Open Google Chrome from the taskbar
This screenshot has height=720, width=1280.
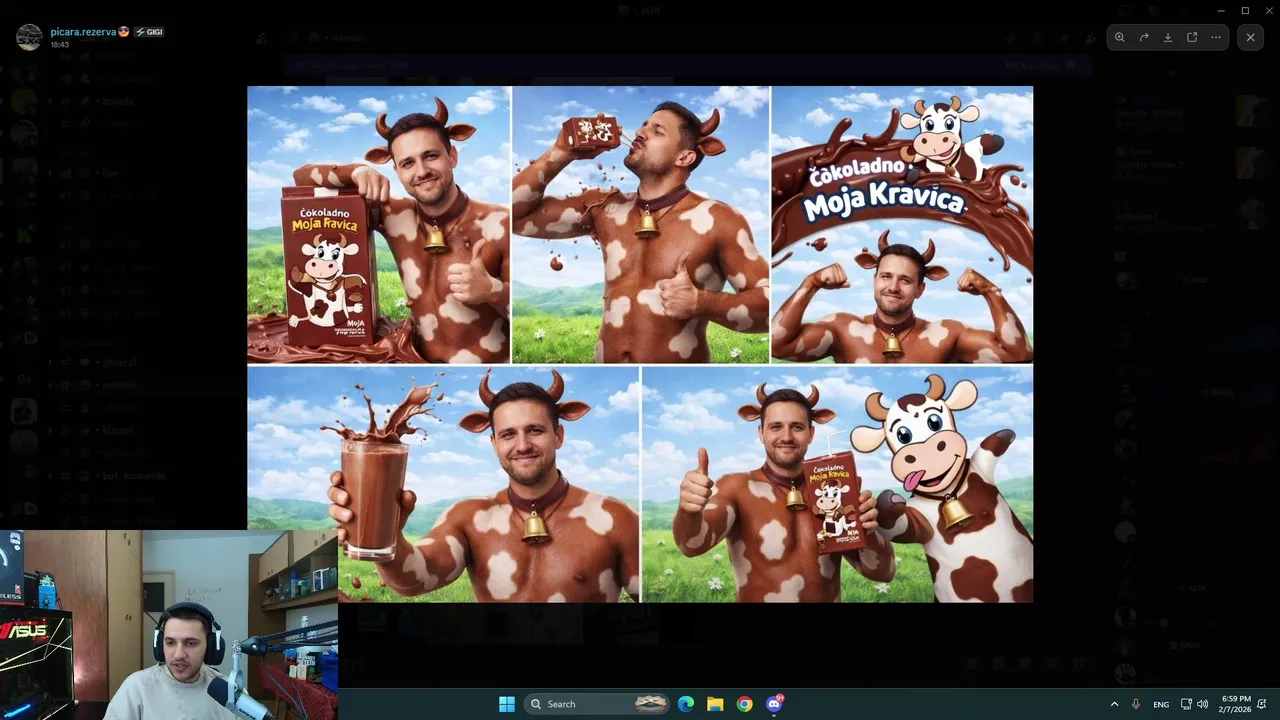coord(745,704)
